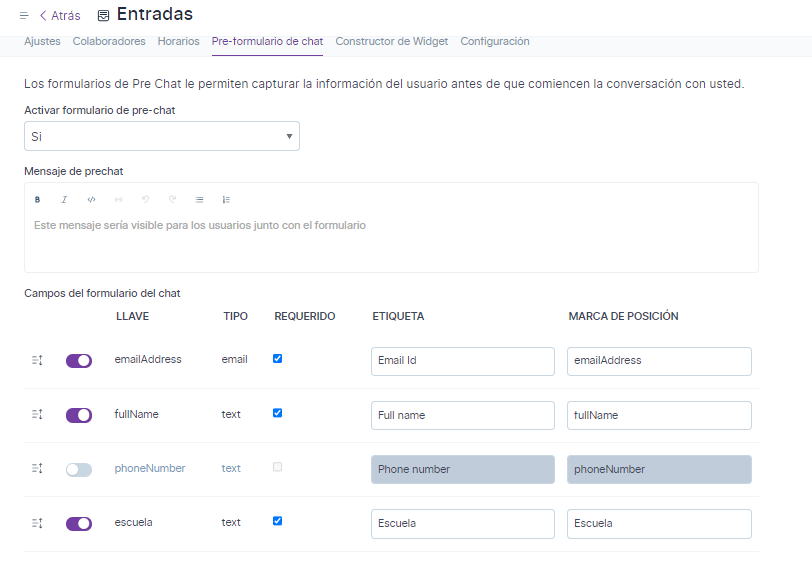Click the reorder handle for emailAddress row
The image size is (812, 567).
(37, 360)
